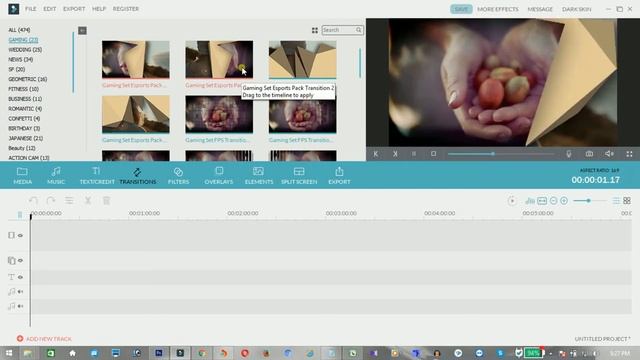Go to next frame in preview
The width and height of the screenshot is (640, 360).
[x=395, y=154]
